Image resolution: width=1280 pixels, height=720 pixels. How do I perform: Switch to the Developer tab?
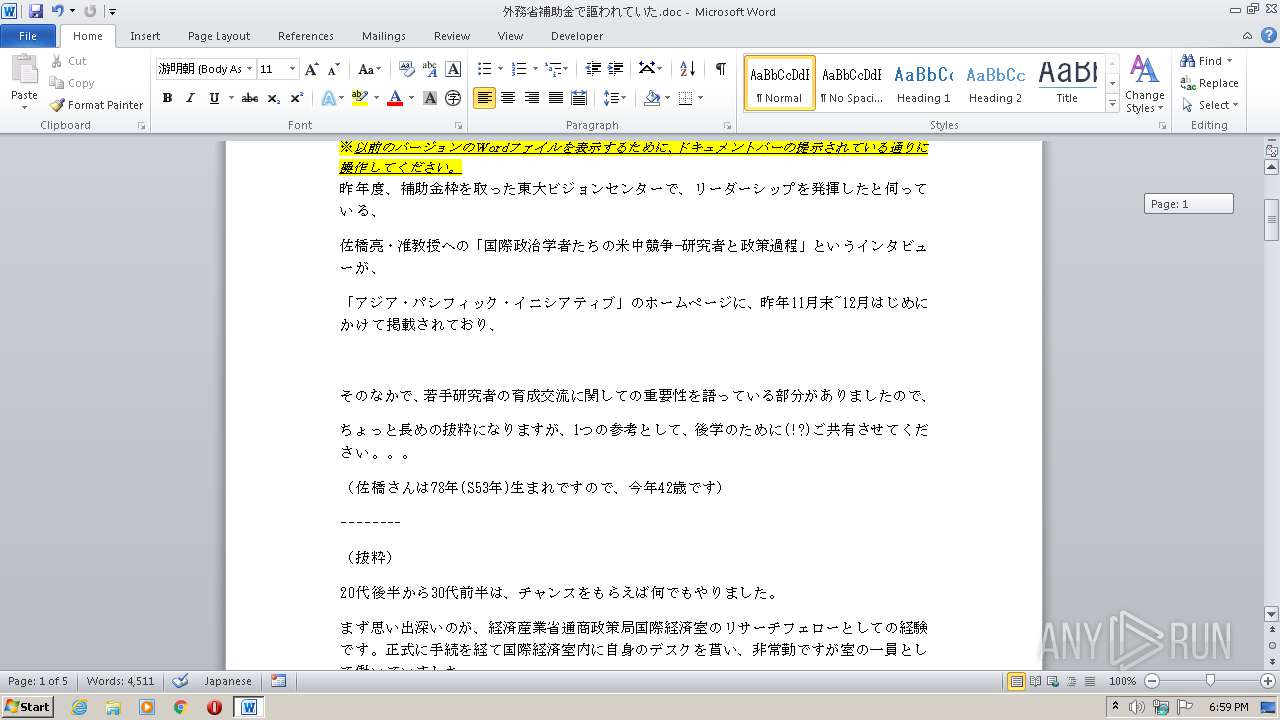pos(577,36)
